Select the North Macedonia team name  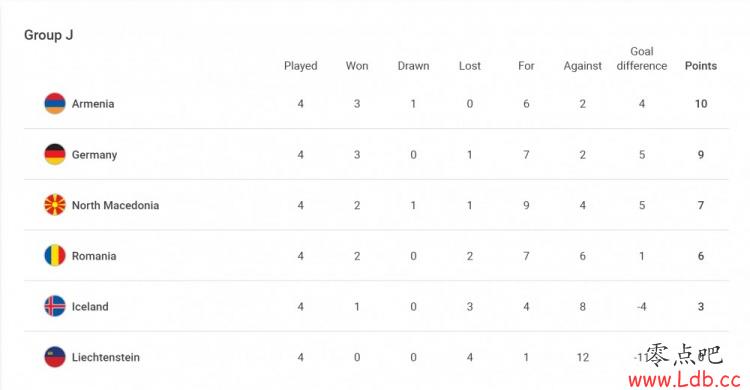coord(115,205)
